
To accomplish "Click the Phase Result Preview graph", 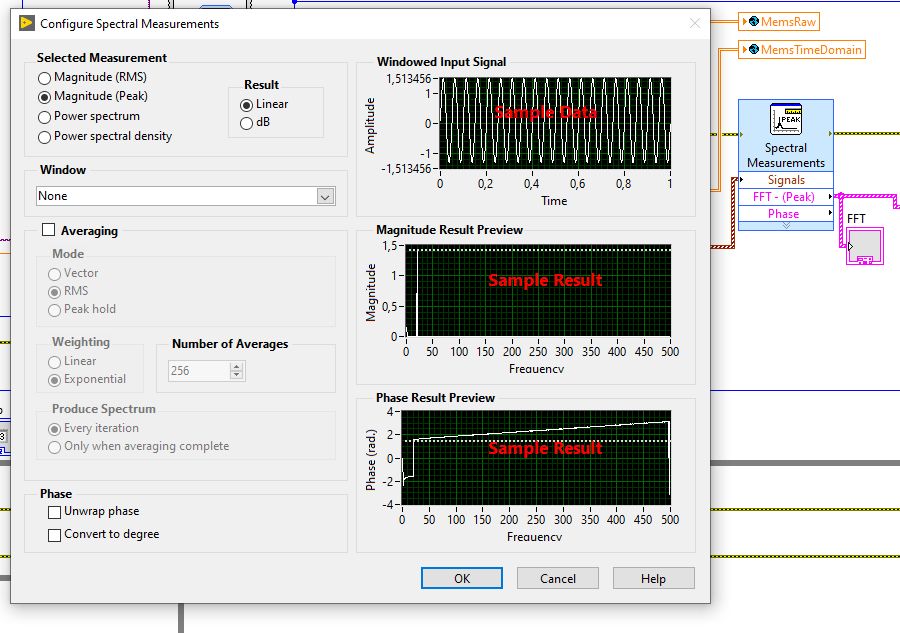I will pos(536,457).
